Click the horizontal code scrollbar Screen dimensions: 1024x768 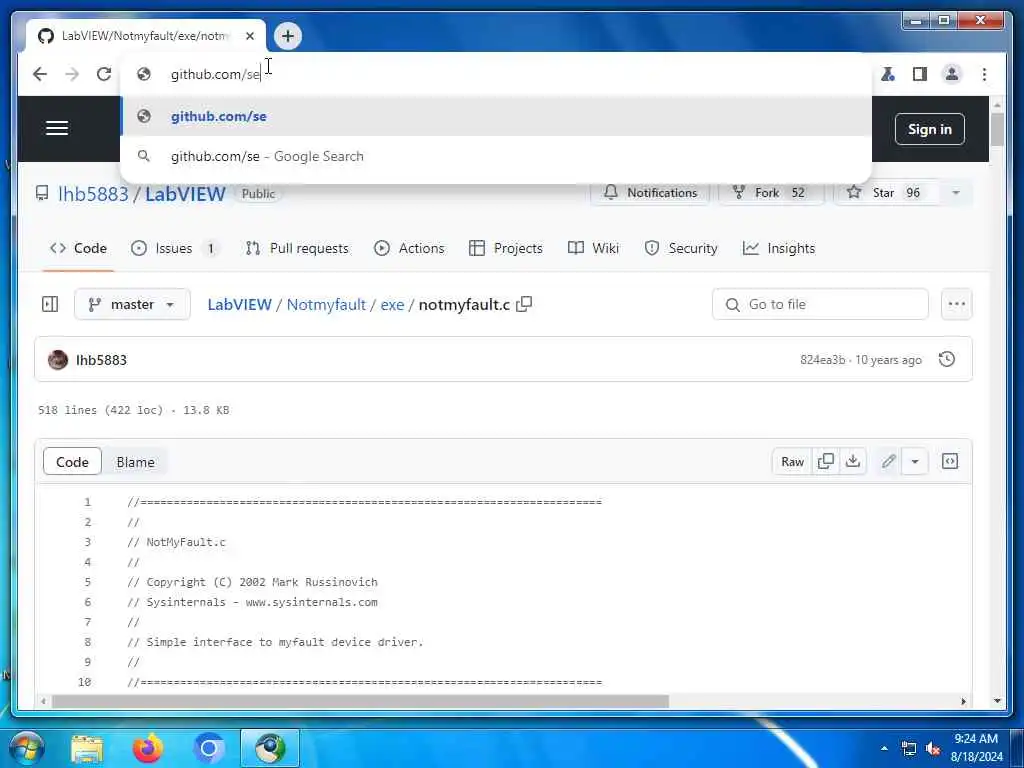tap(360, 701)
